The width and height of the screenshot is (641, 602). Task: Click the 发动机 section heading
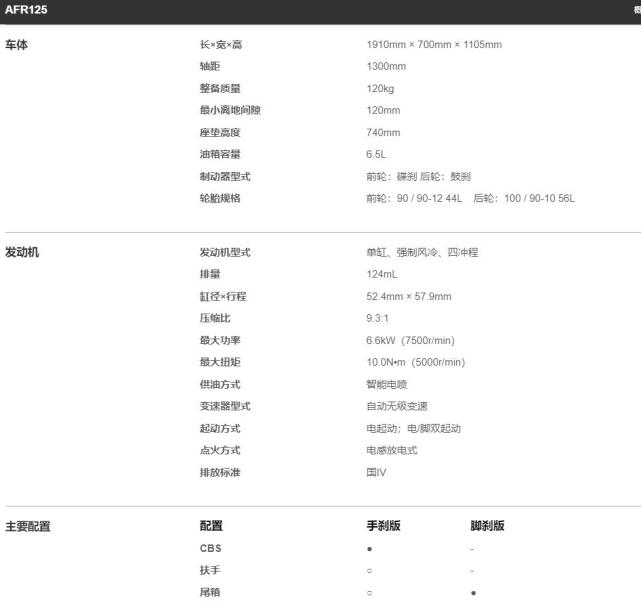pos(23,253)
